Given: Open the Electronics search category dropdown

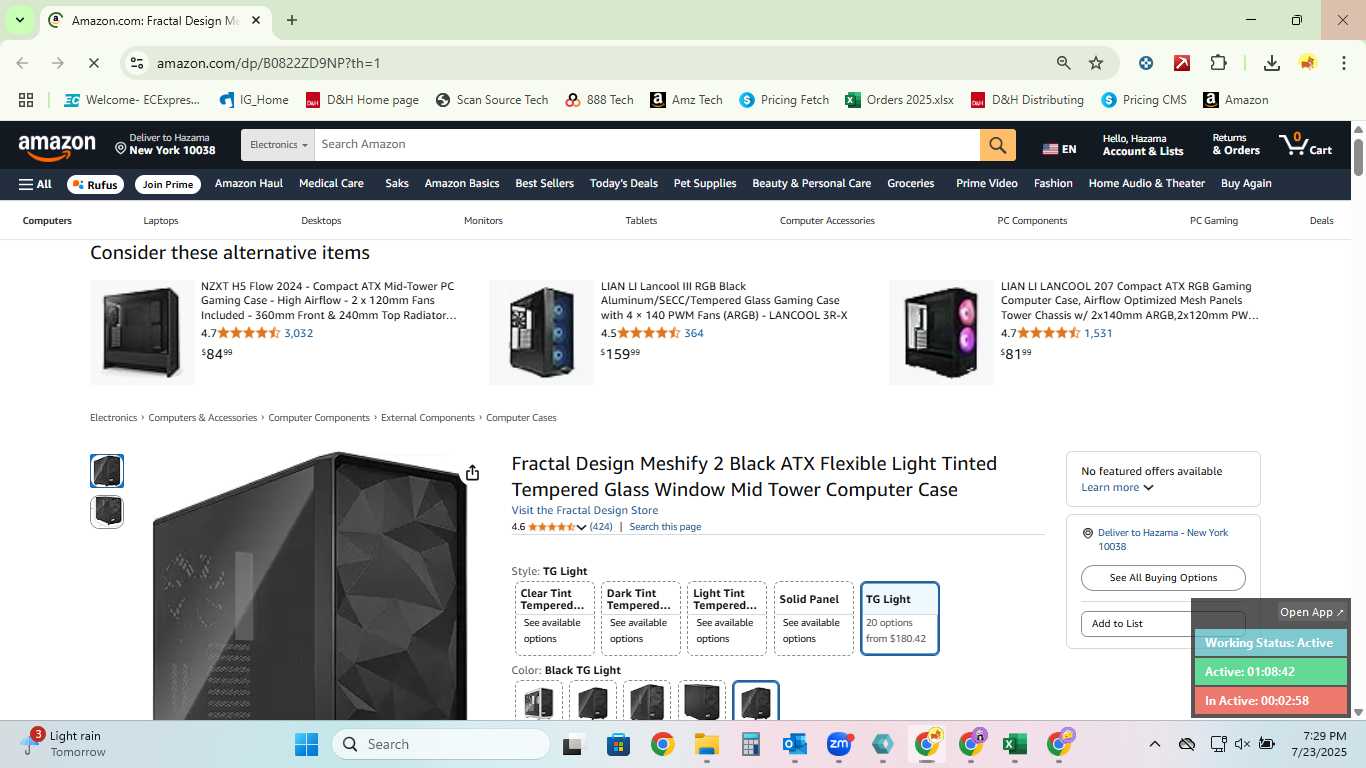Looking at the screenshot, I should click(278, 145).
